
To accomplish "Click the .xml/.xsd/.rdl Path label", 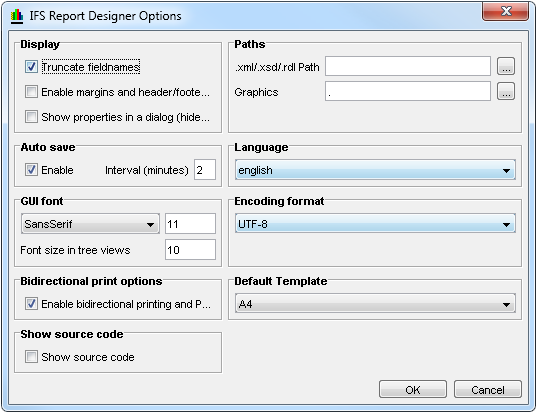I will 277,67.
